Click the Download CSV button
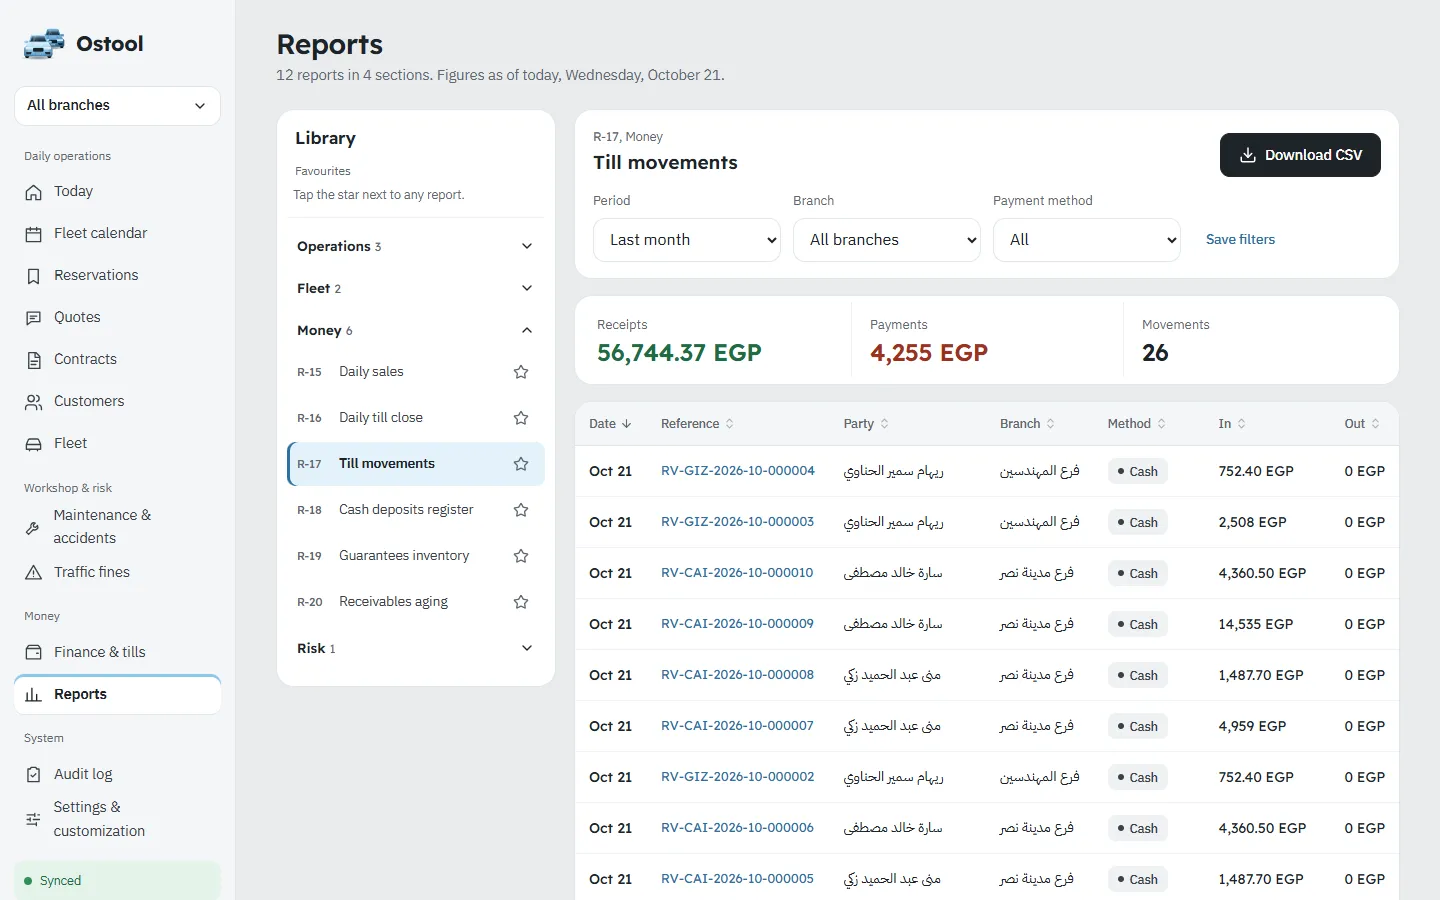This screenshot has height=900, width=1440. [1300, 155]
